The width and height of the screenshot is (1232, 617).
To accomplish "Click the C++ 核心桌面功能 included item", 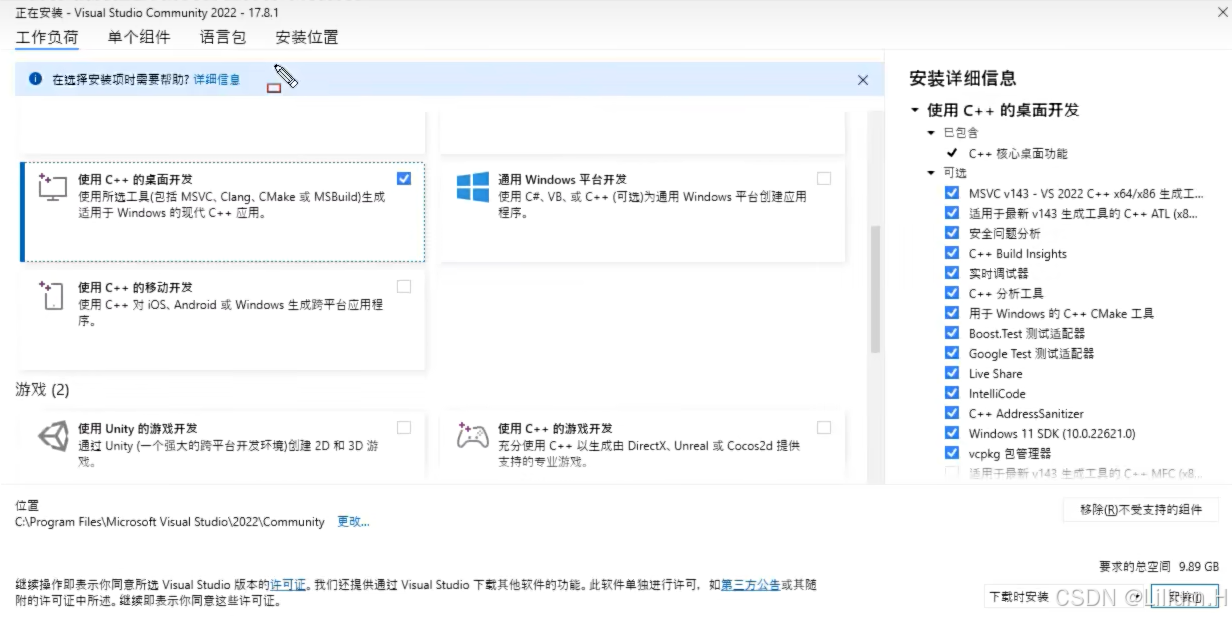I will point(1018,153).
